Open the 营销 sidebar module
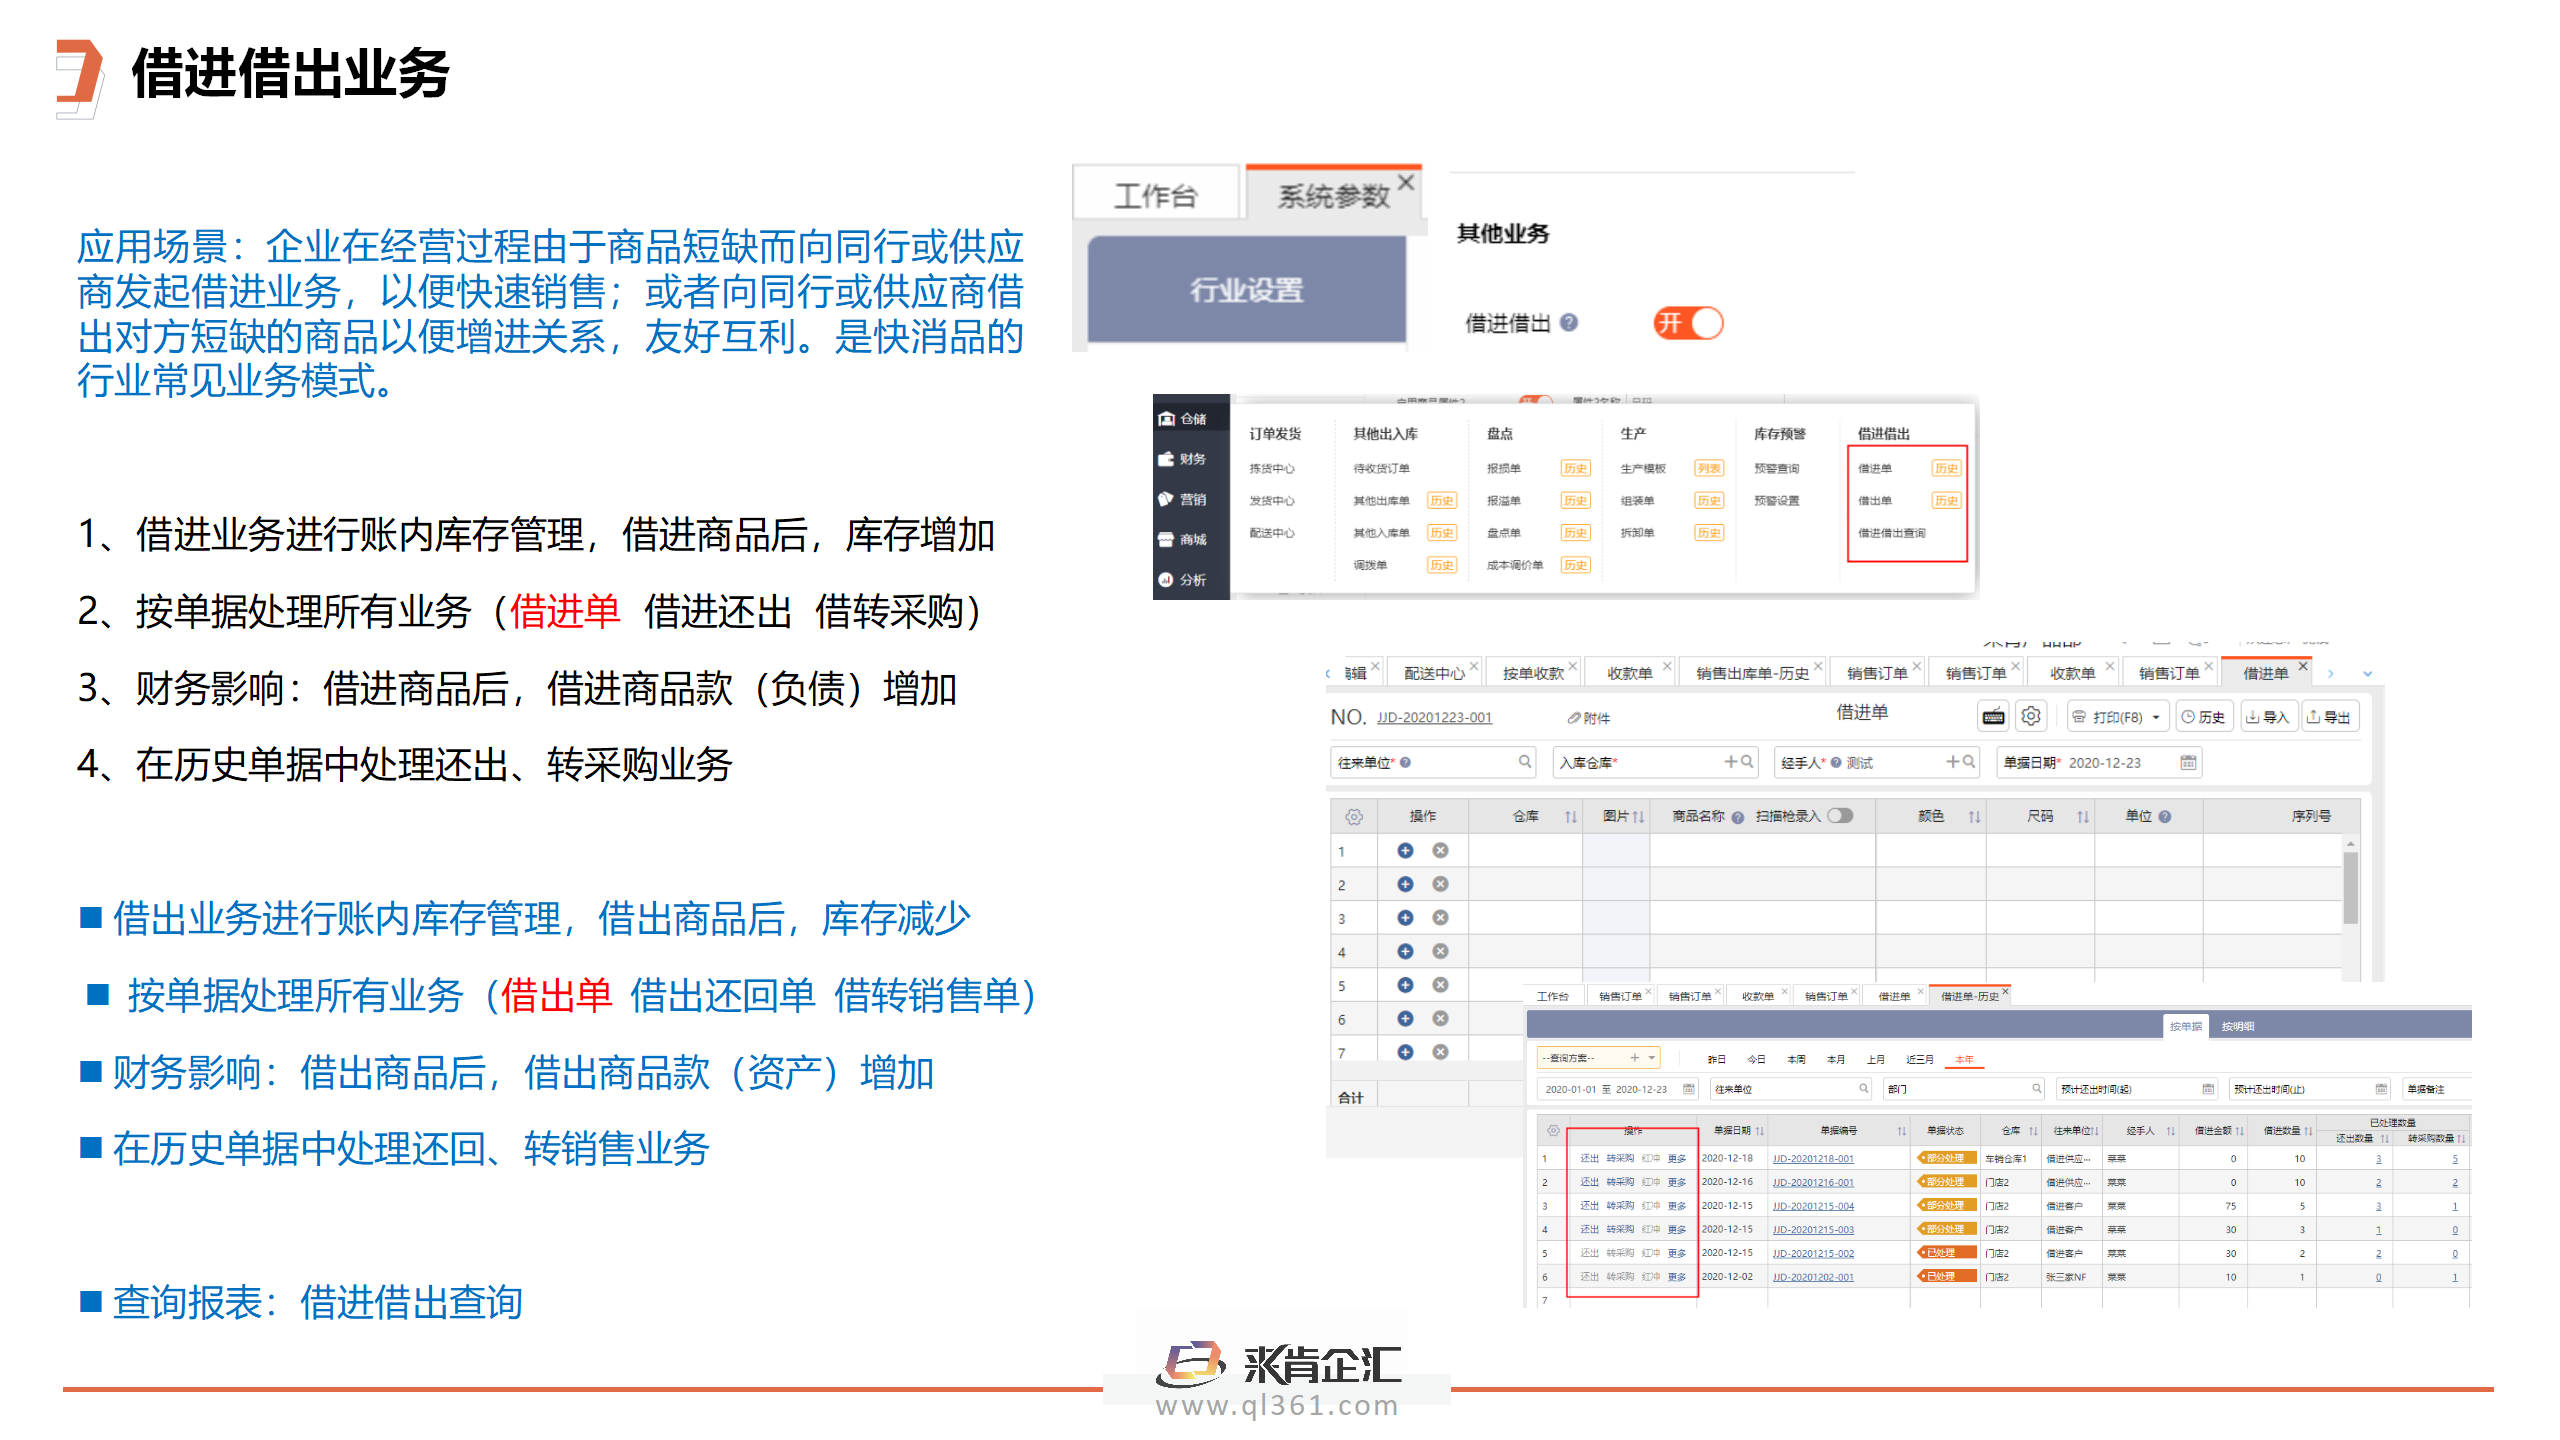The height and width of the screenshot is (1440, 2560). pos(1184,499)
